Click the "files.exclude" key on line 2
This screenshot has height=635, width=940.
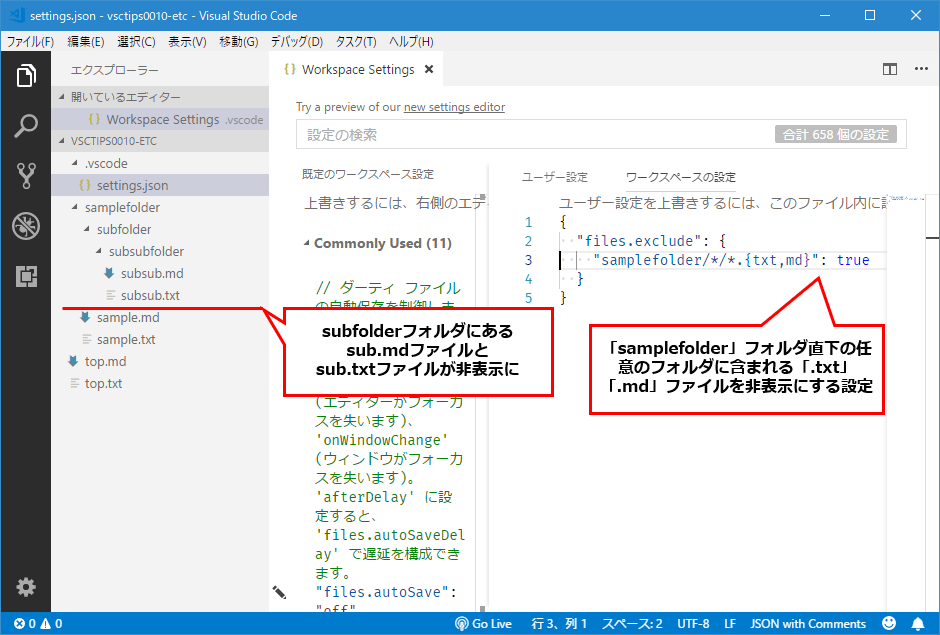click(639, 240)
